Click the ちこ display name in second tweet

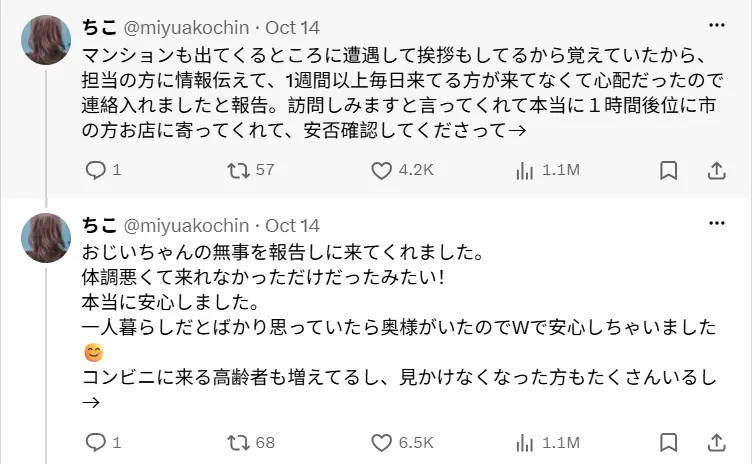pyautogui.click(x=99, y=225)
